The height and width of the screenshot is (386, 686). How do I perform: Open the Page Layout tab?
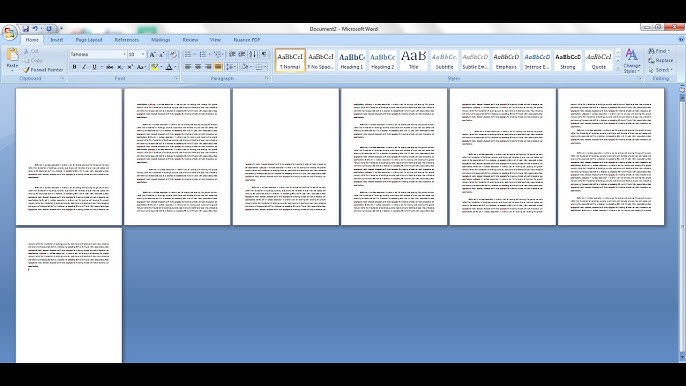coord(89,40)
